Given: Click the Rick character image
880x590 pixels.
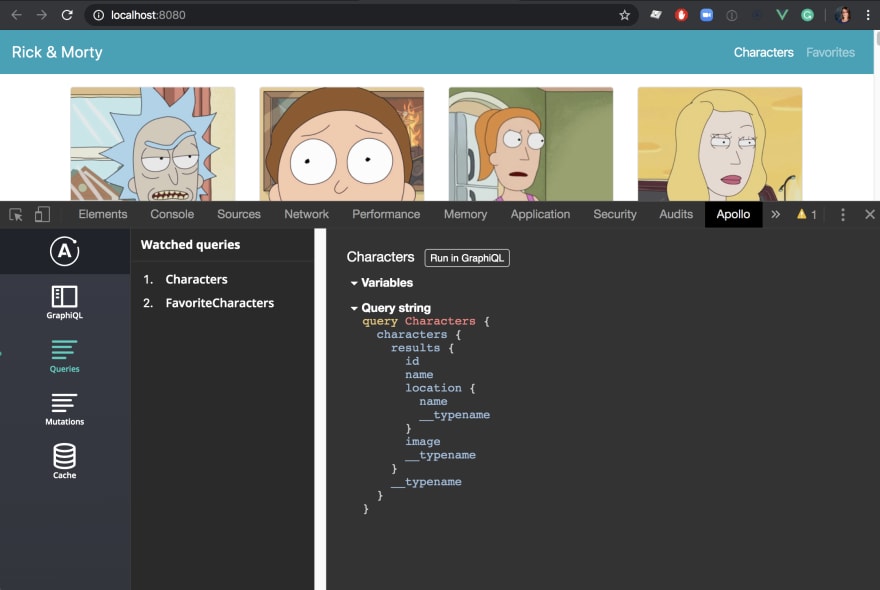Looking at the screenshot, I should [153, 144].
